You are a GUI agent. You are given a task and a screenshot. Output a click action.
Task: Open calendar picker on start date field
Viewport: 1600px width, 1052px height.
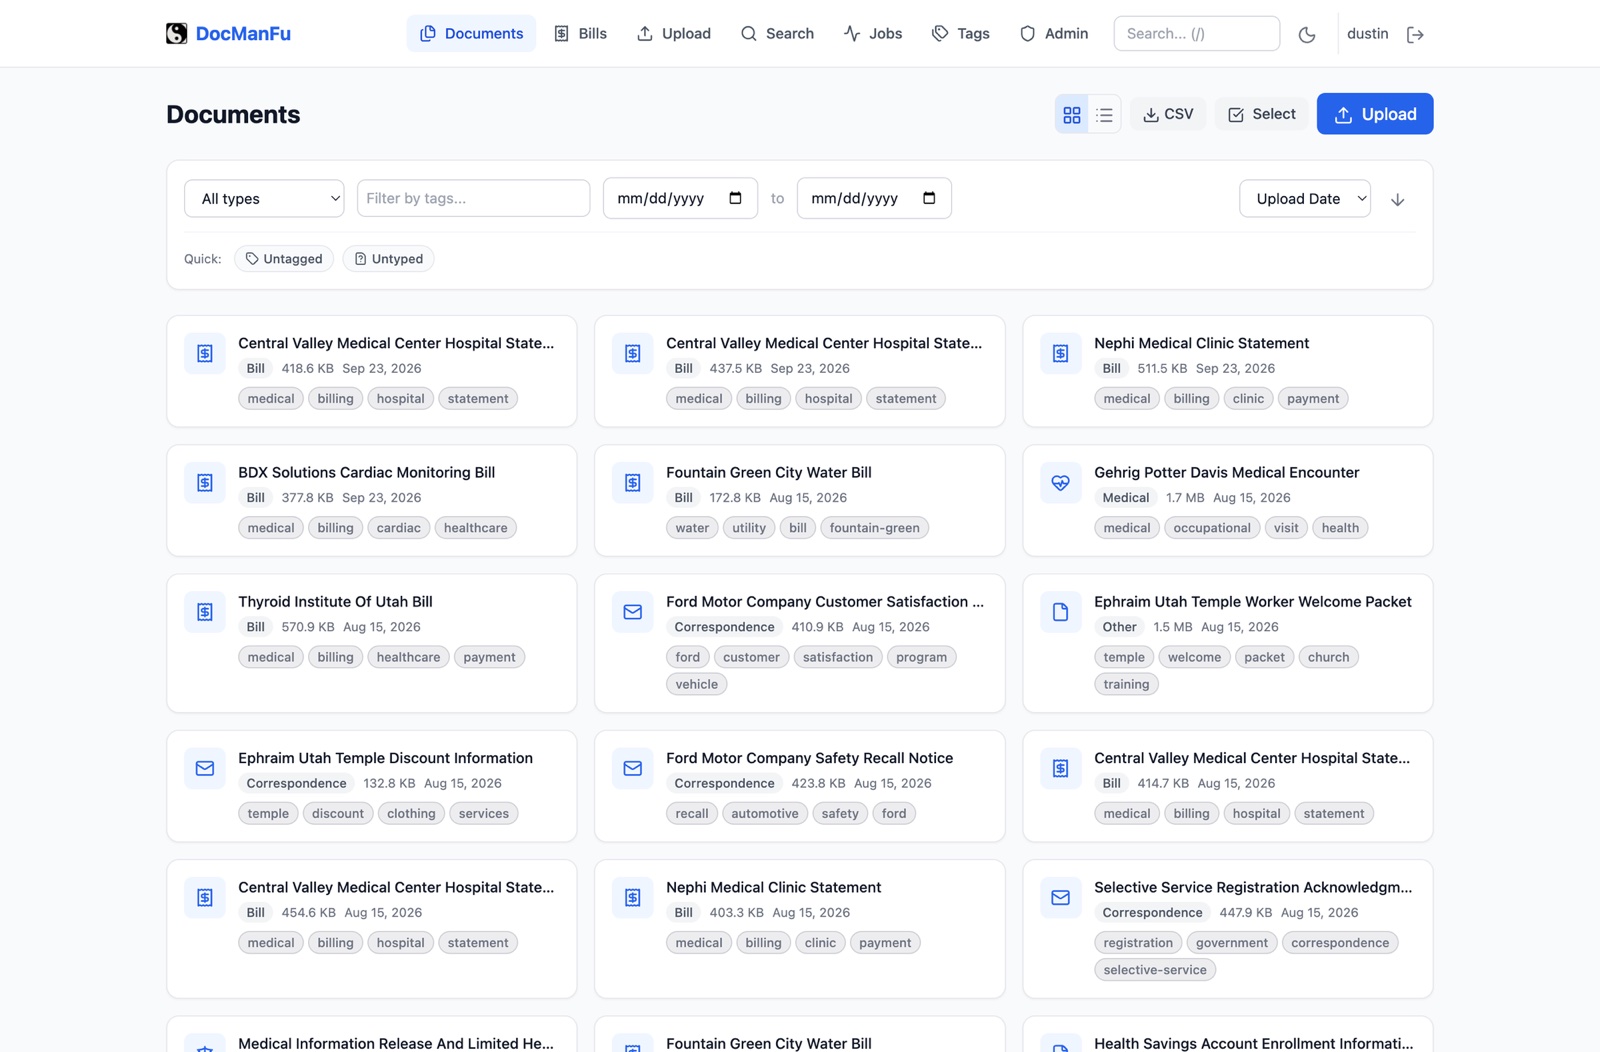[735, 198]
